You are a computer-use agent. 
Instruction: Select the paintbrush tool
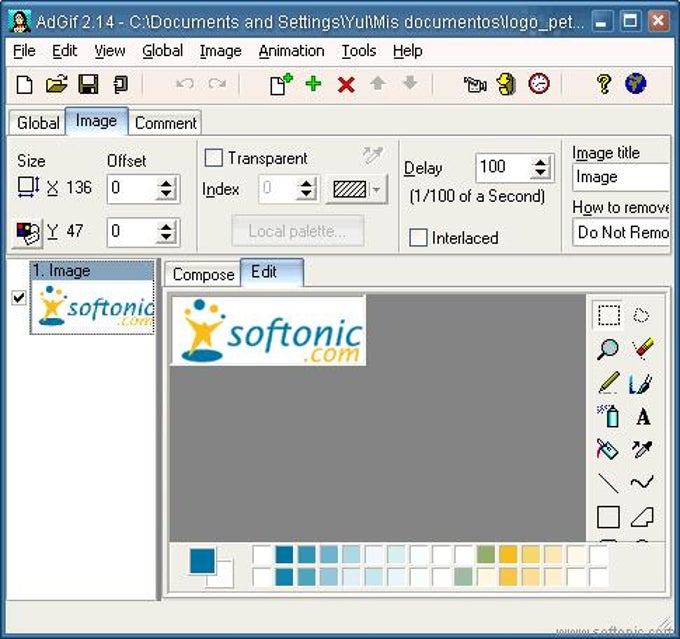click(x=641, y=383)
